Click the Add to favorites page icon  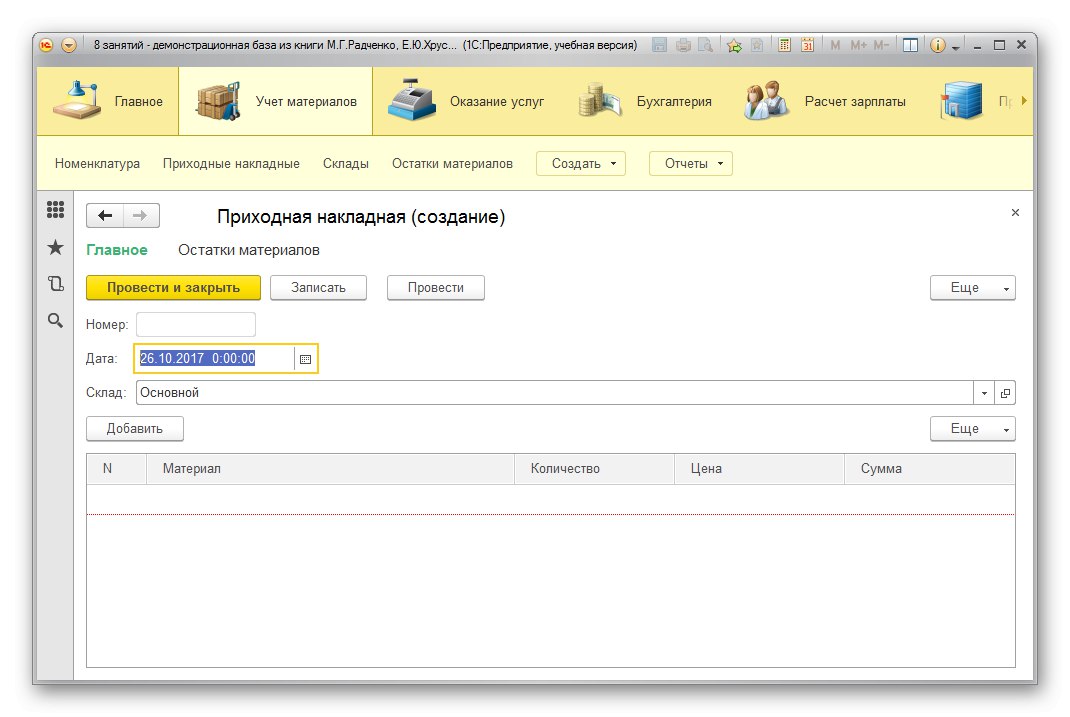pyautogui.click(x=757, y=45)
